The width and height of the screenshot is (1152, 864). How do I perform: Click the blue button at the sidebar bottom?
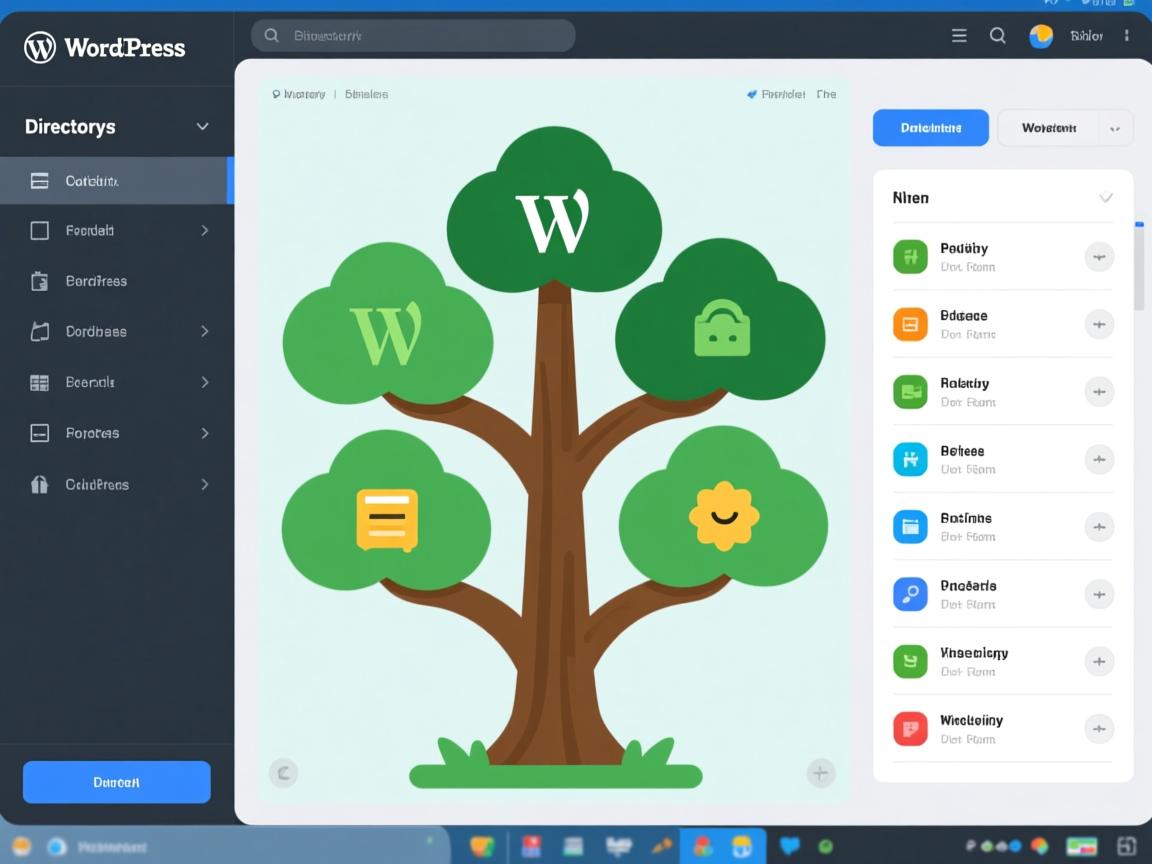tap(116, 782)
